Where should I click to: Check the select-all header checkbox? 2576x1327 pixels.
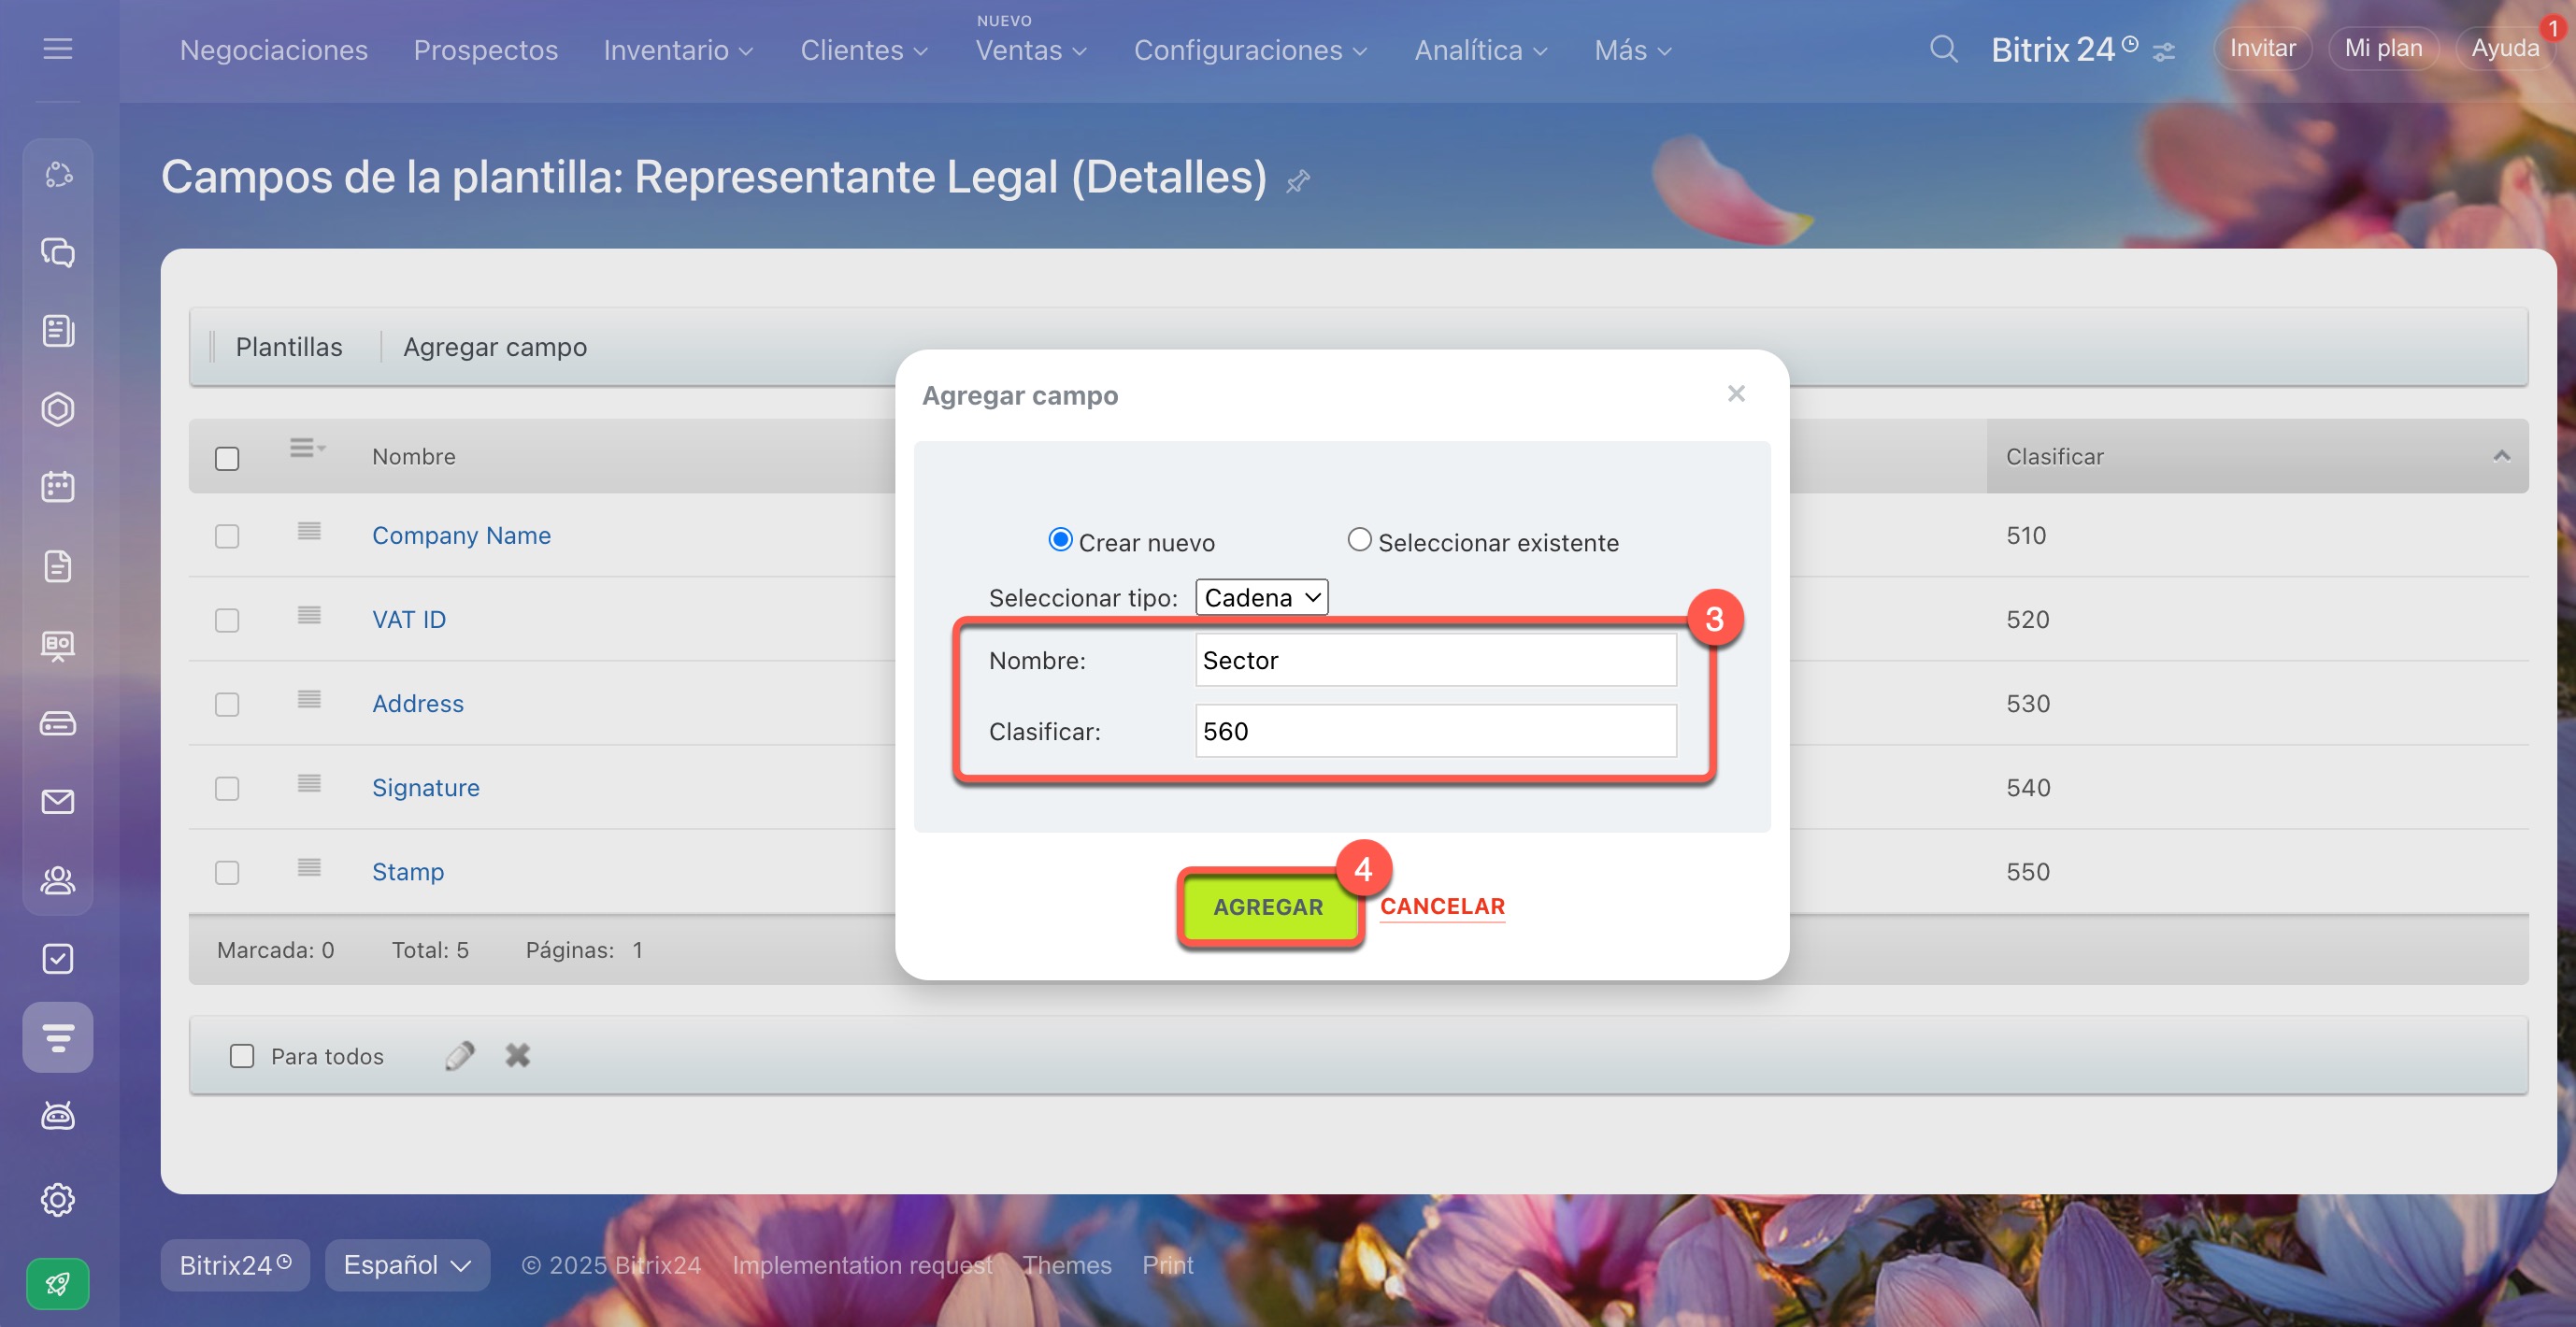[227, 458]
